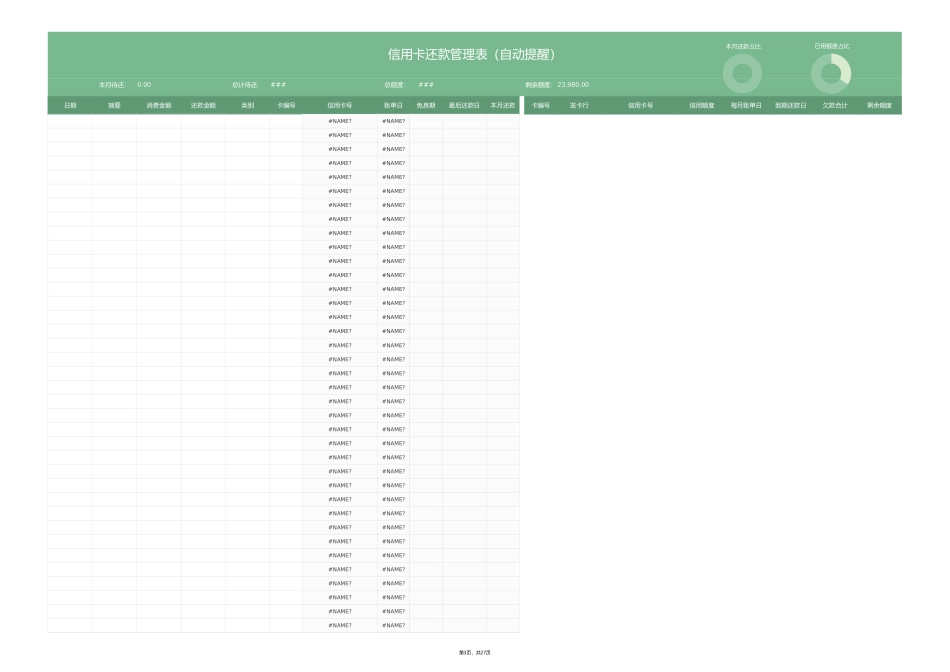Viewport: 950px width, 672px height.
Task: Click the 信用卡号 header next to 账单日
Action: 340,105
